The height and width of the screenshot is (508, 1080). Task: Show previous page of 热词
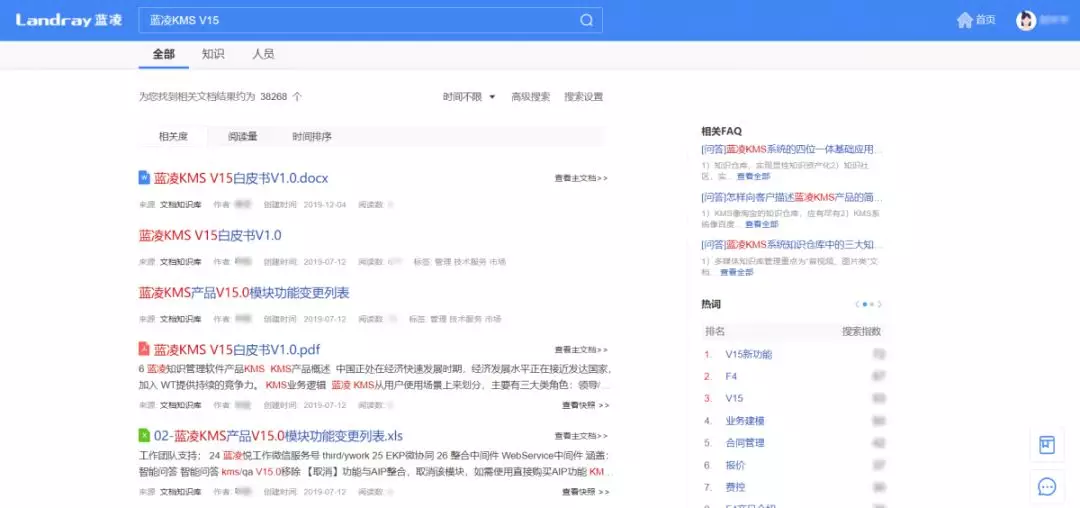[x=857, y=304]
